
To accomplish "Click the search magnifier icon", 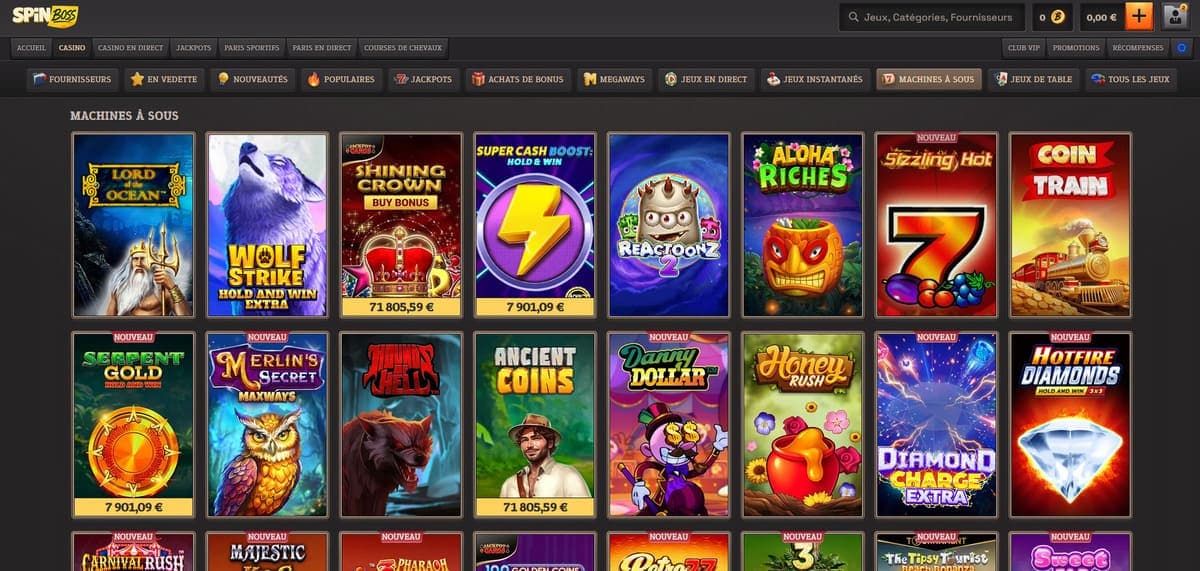I will (853, 17).
